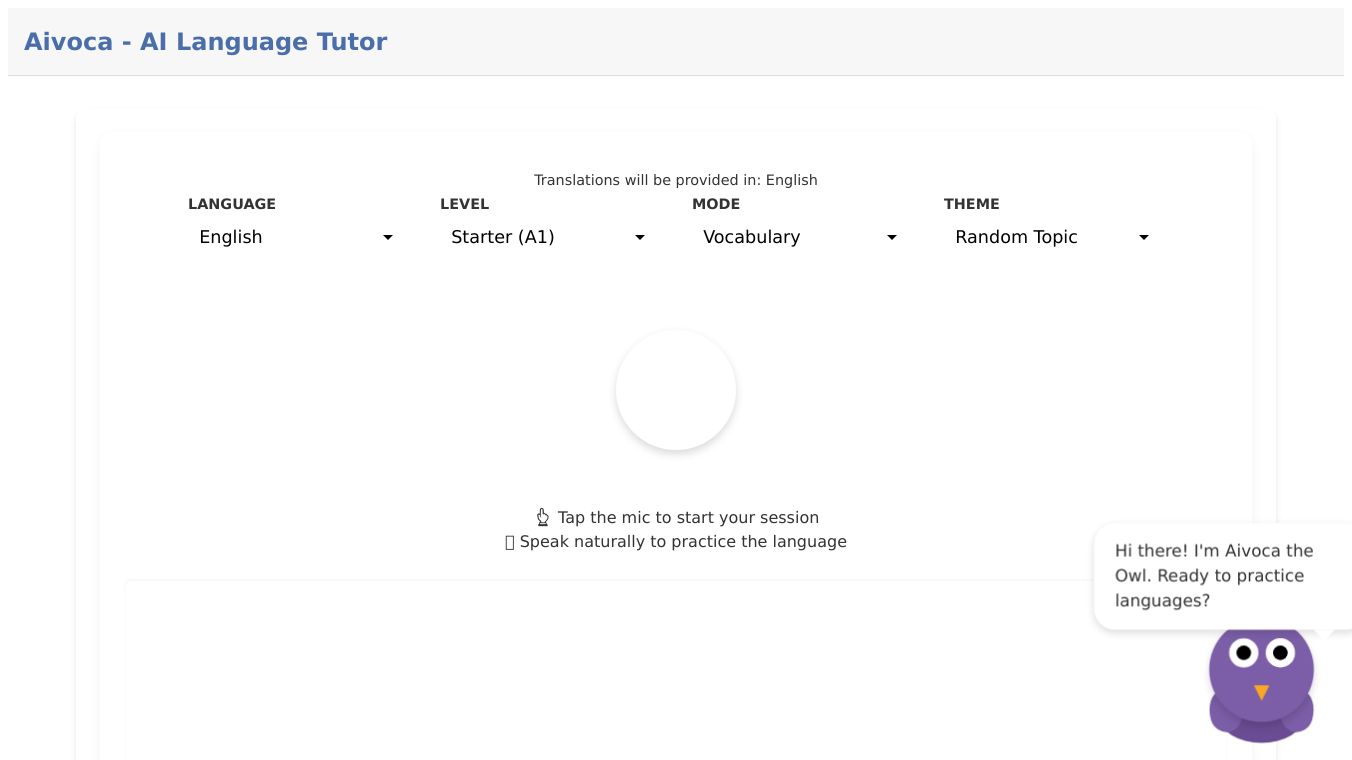Click inside the empty conversation transcript box
The image size is (1352, 760).
pyautogui.click(x=600, y=670)
